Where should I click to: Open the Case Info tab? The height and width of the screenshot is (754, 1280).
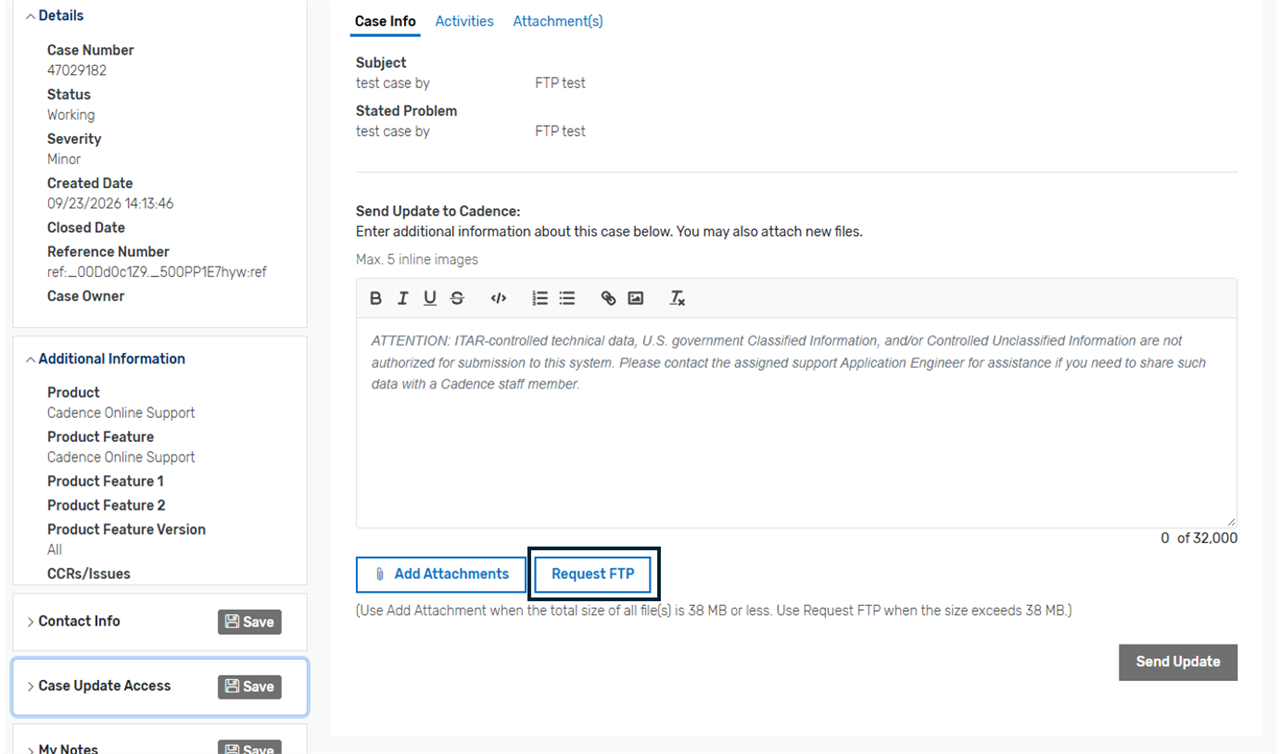(385, 21)
